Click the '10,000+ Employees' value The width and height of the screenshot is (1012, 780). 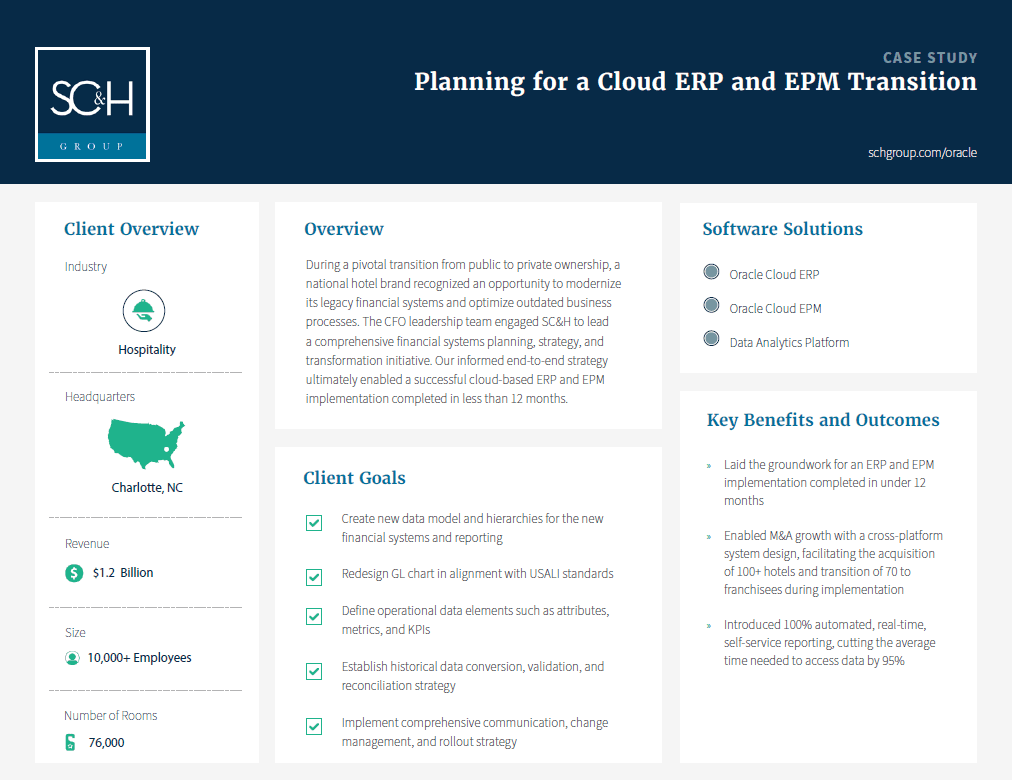tap(139, 658)
